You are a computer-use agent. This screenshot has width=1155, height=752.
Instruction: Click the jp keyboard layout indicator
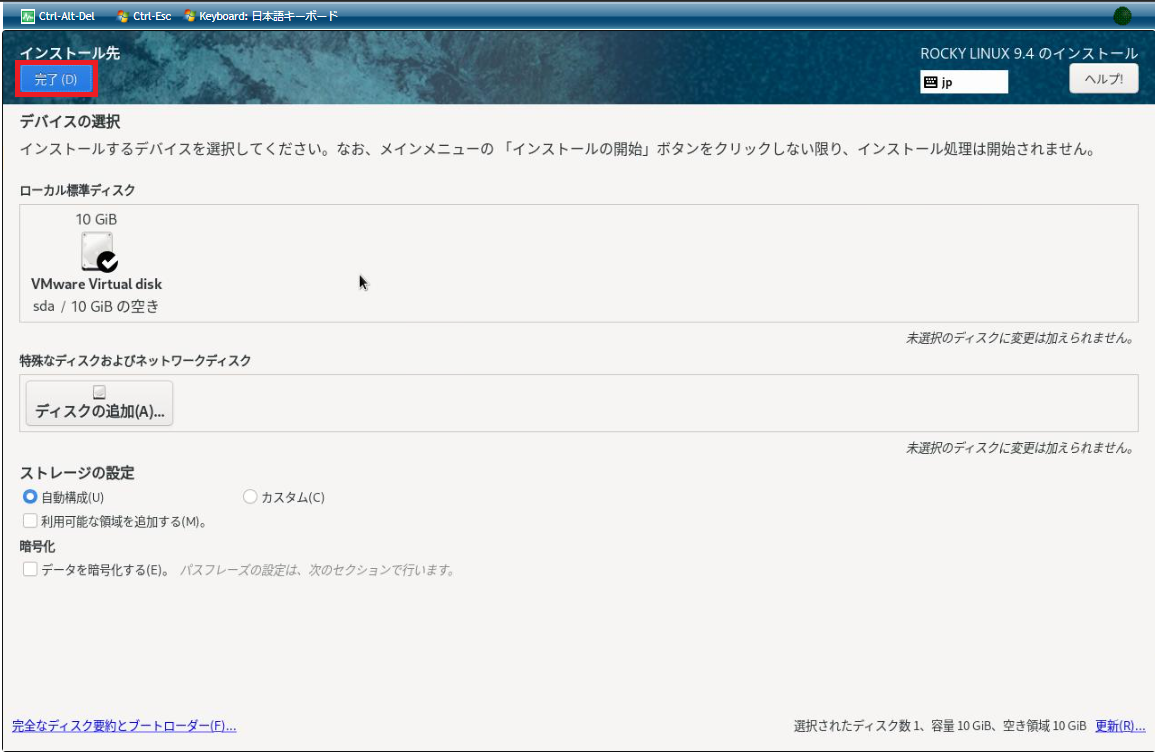(964, 82)
